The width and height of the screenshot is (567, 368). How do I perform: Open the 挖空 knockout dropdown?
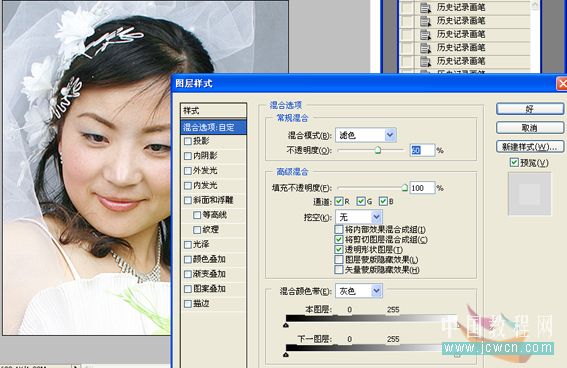[x=358, y=217]
